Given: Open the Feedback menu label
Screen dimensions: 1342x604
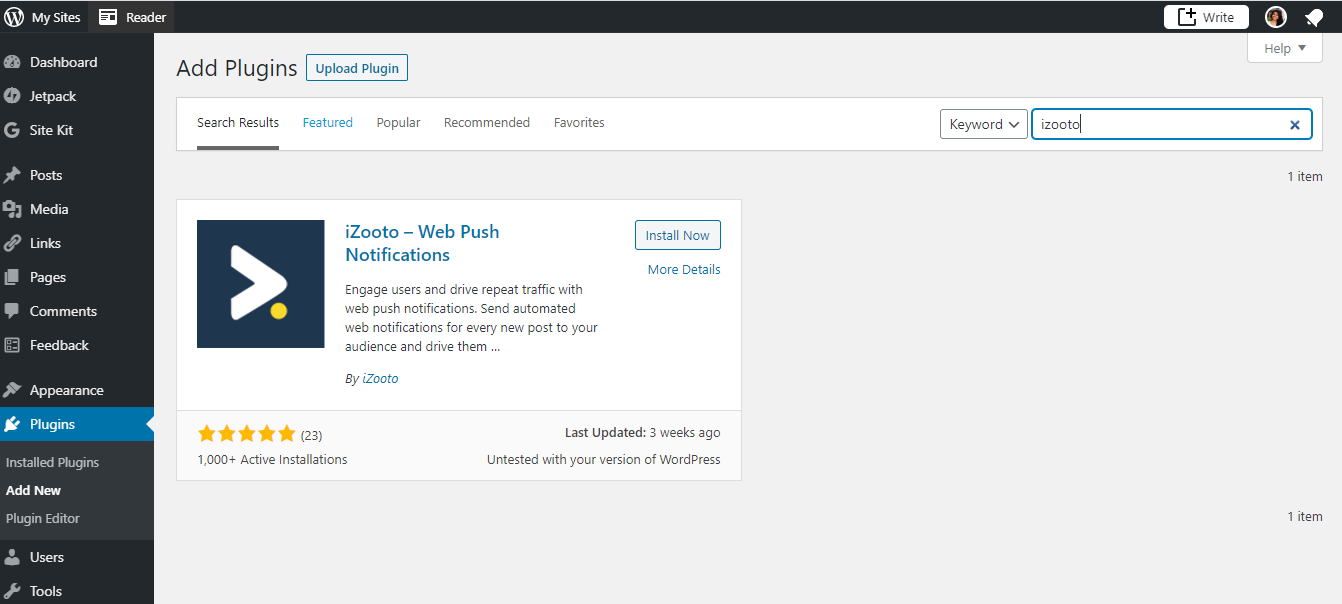Looking at the screenshot, I should click(59, 345).
